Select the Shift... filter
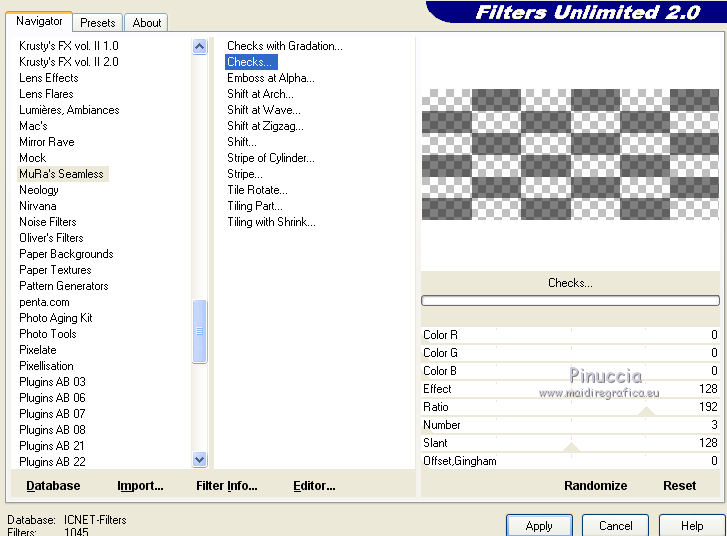Screen dimensions: 727x536 coord(242,142)
